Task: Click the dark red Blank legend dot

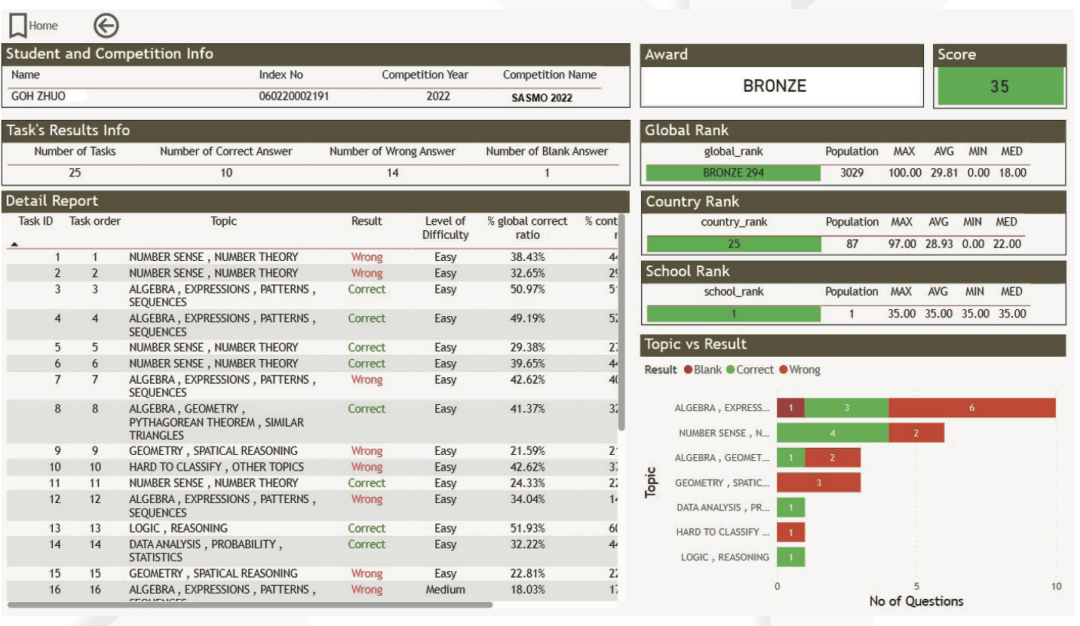Action: pyautogui.click(x=688, y=370)
